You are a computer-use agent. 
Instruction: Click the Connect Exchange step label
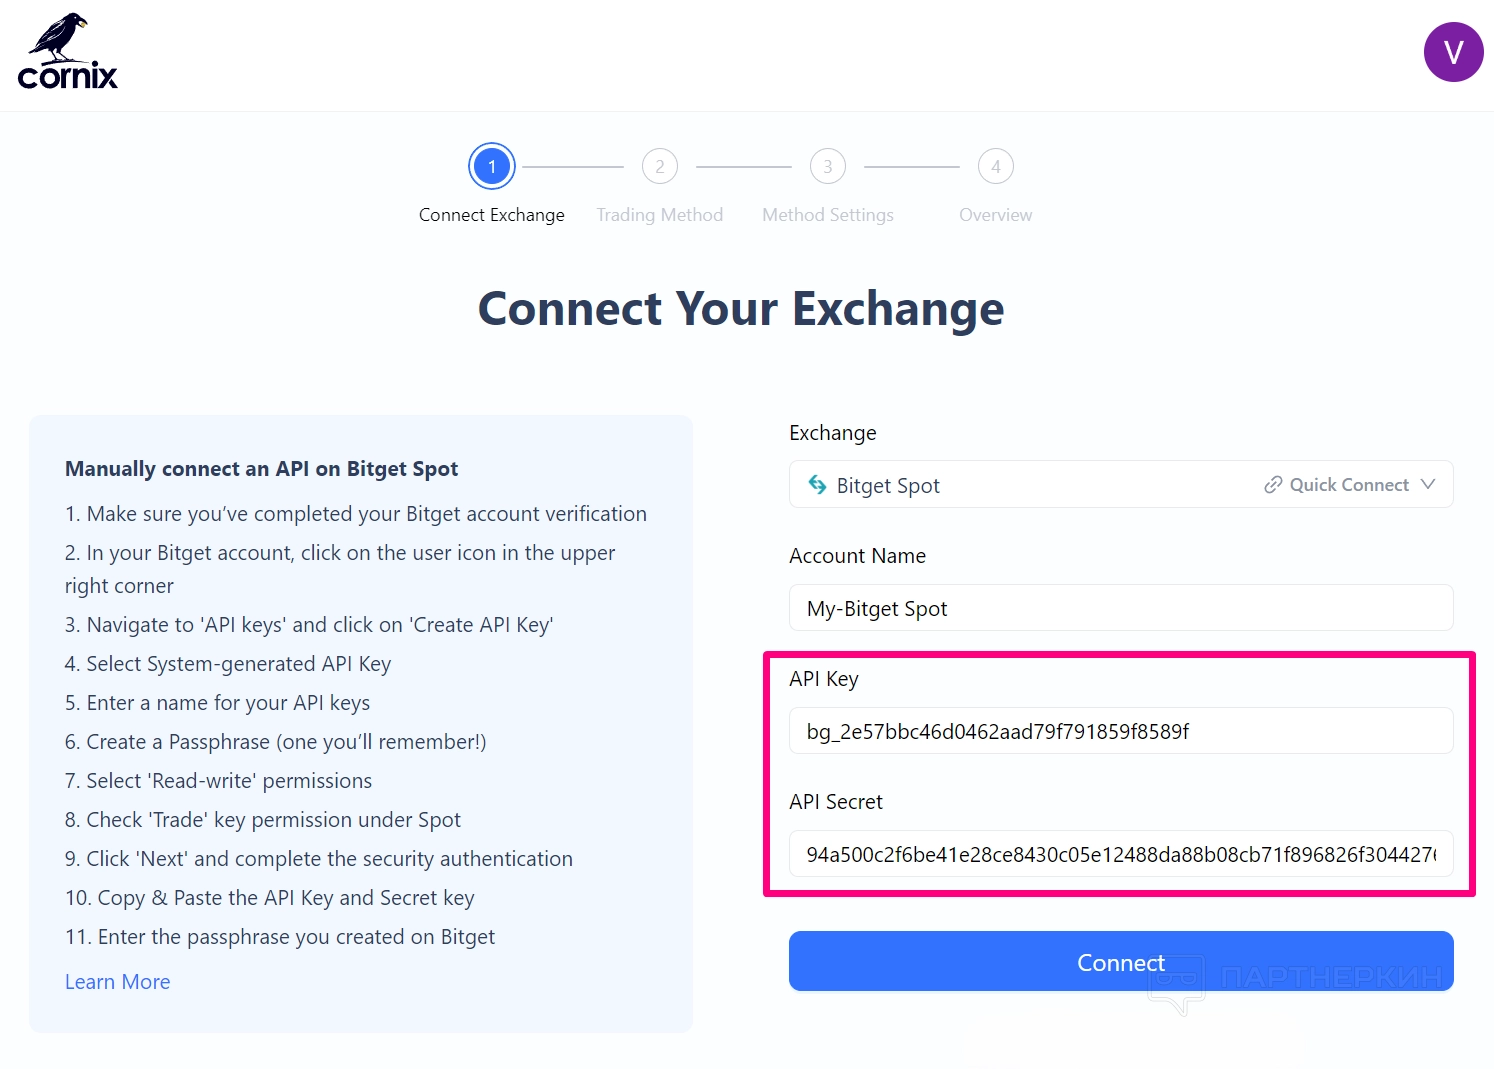(491, 215)
